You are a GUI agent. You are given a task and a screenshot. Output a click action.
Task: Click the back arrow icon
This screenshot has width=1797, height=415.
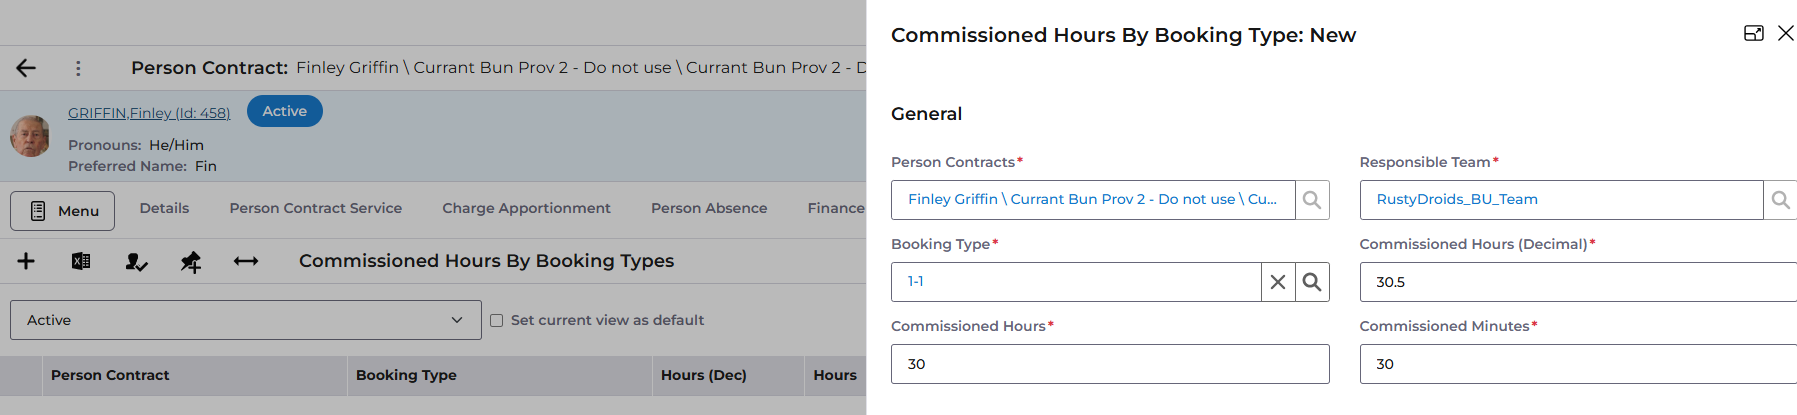[26, 68]
